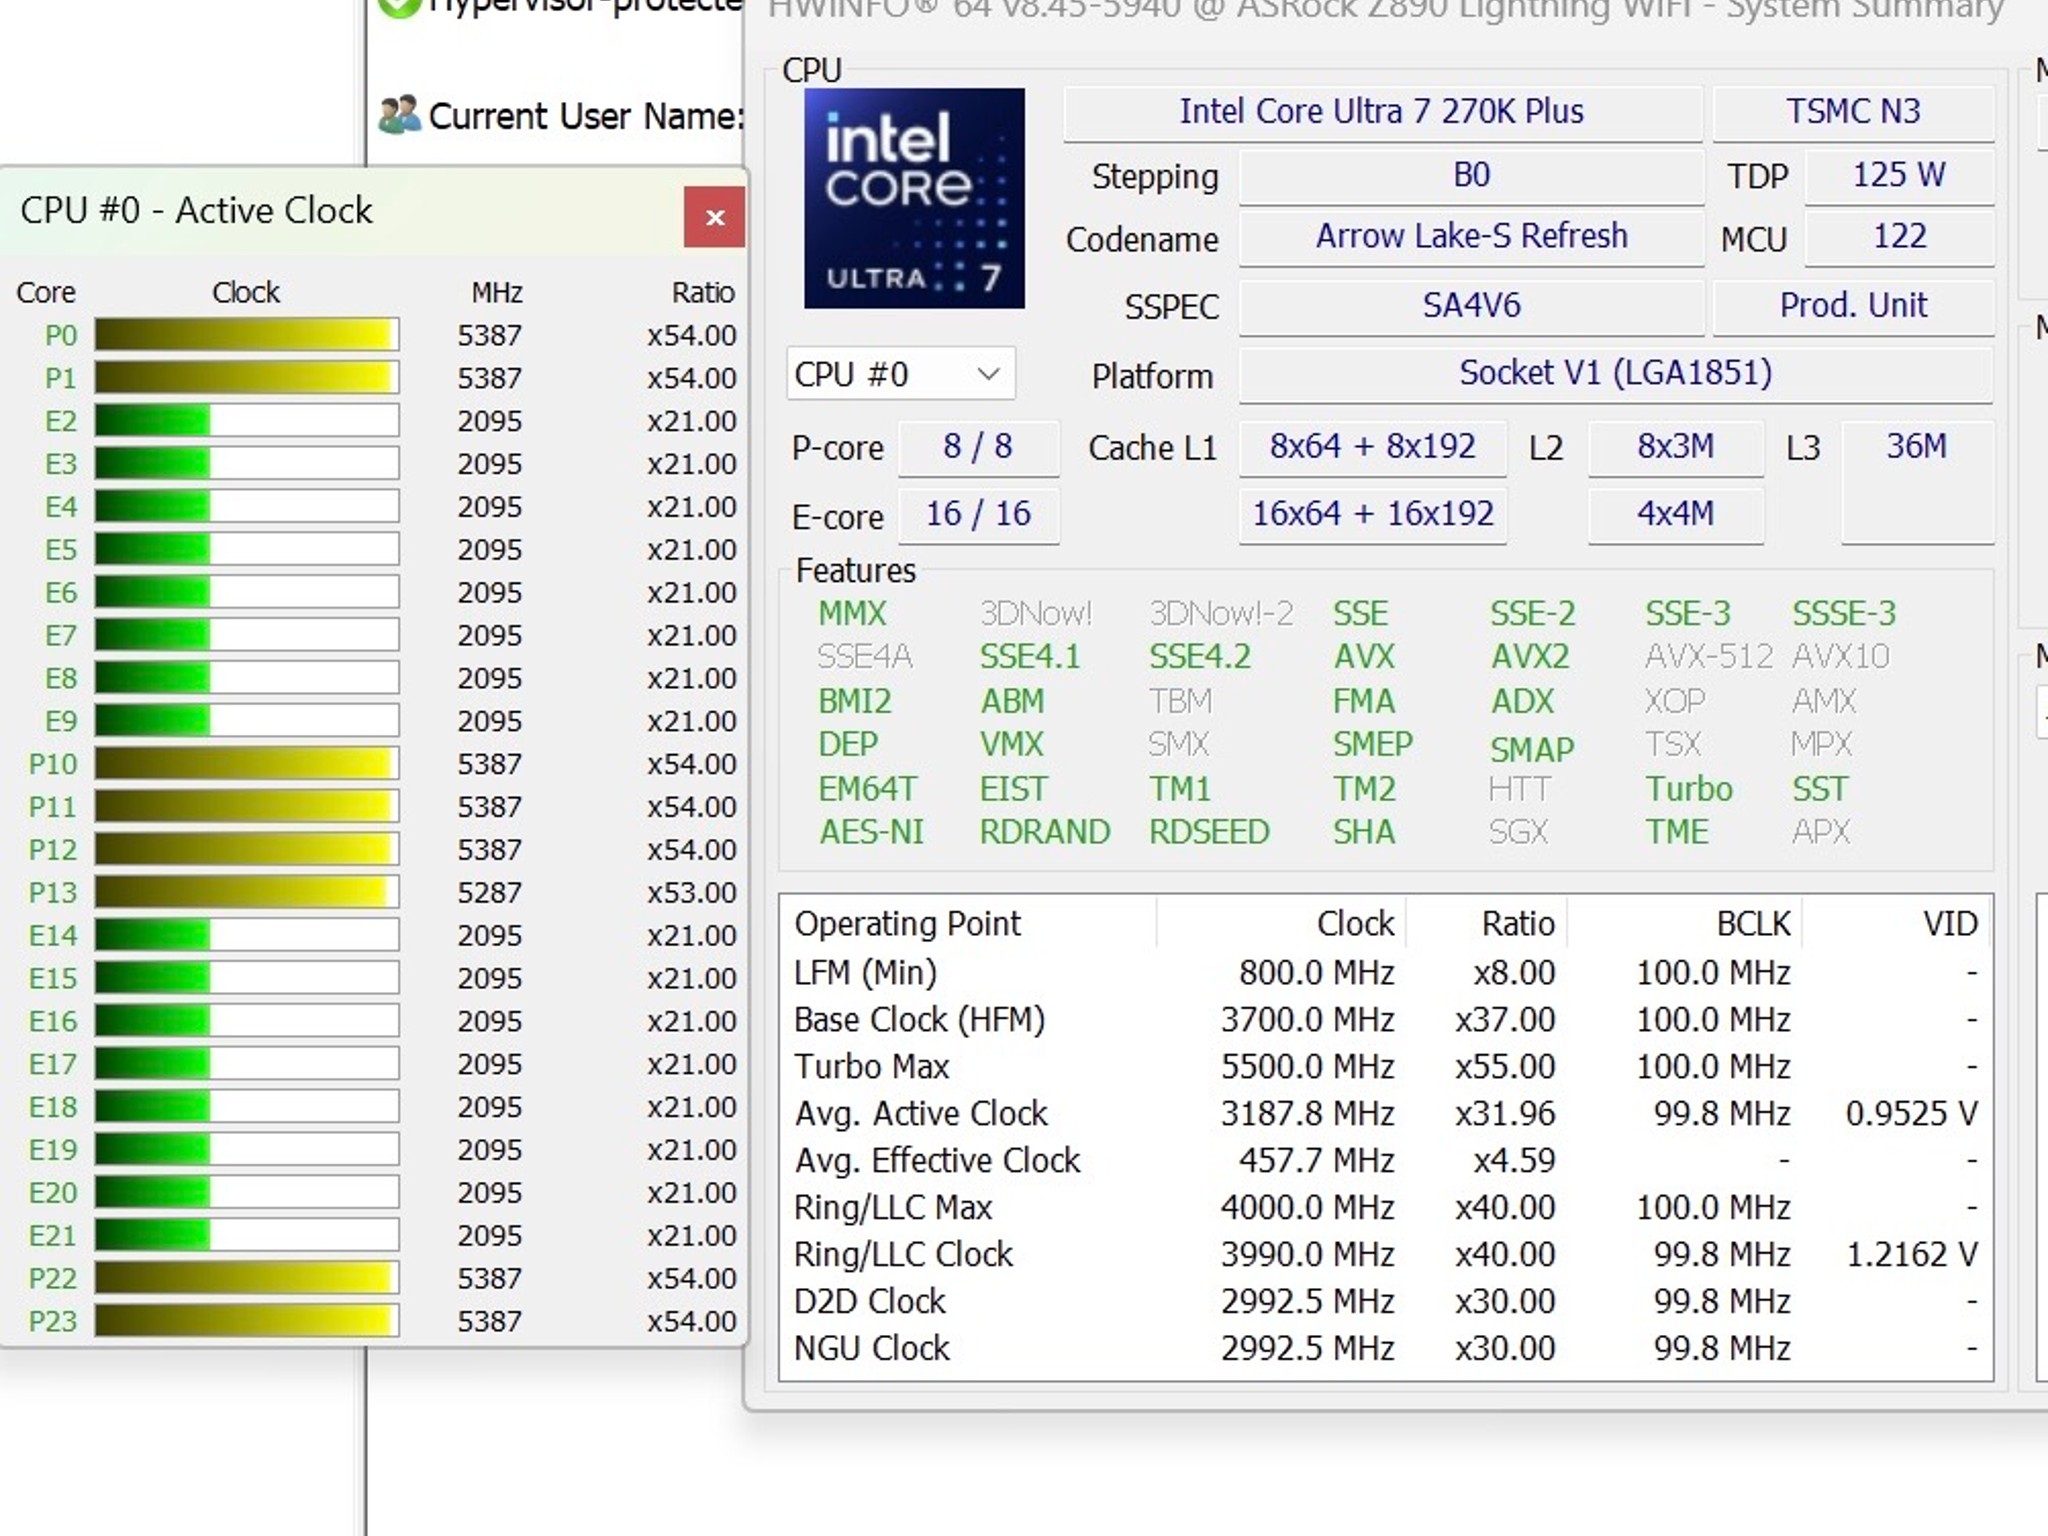
Task: Click the MMX feature label
Action: [x=852, y=613]
